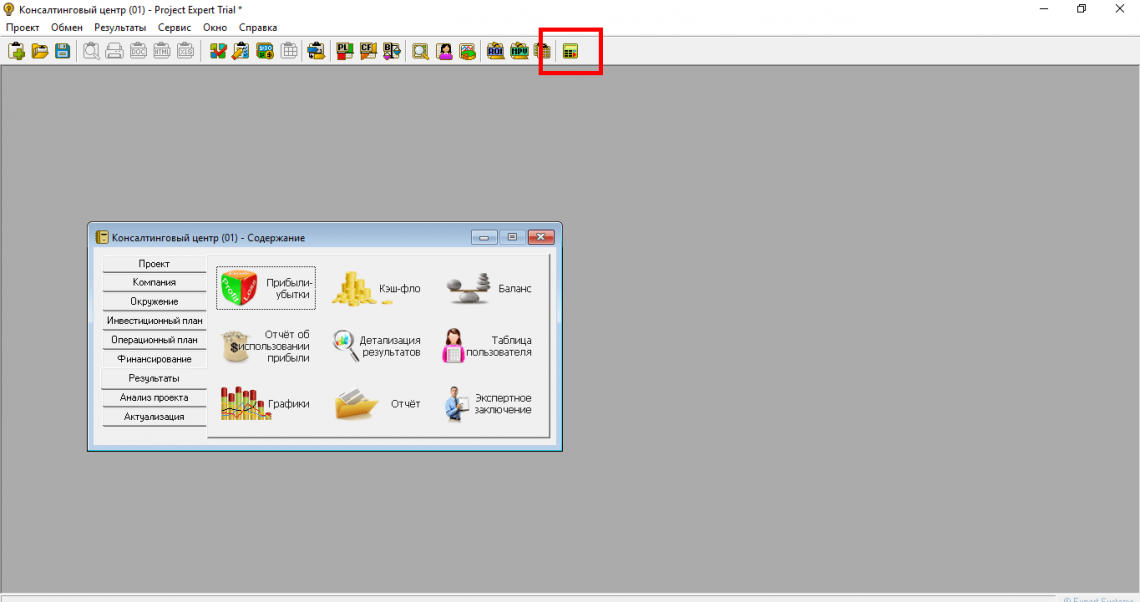This screenshot has height=602, width=1140.
Task: Switch to the Инвестиционный план tab
Action: coord(154,321)
